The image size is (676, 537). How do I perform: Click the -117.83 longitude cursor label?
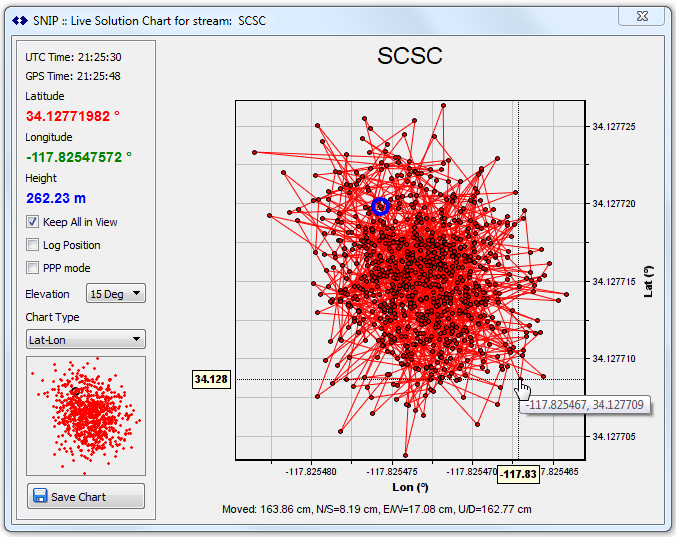click(x=518, y=474)
